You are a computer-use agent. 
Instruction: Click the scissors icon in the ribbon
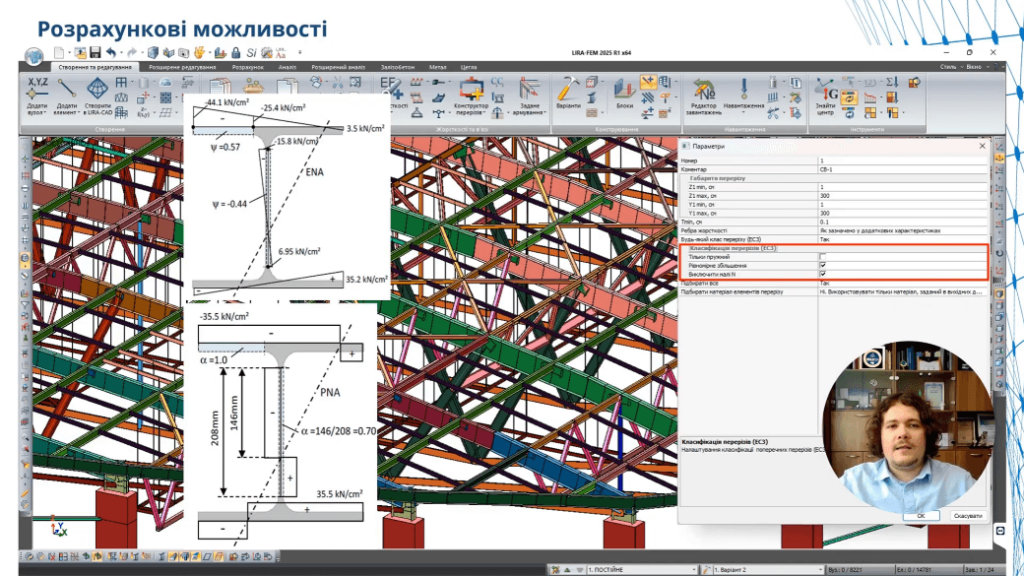[338, 82]
